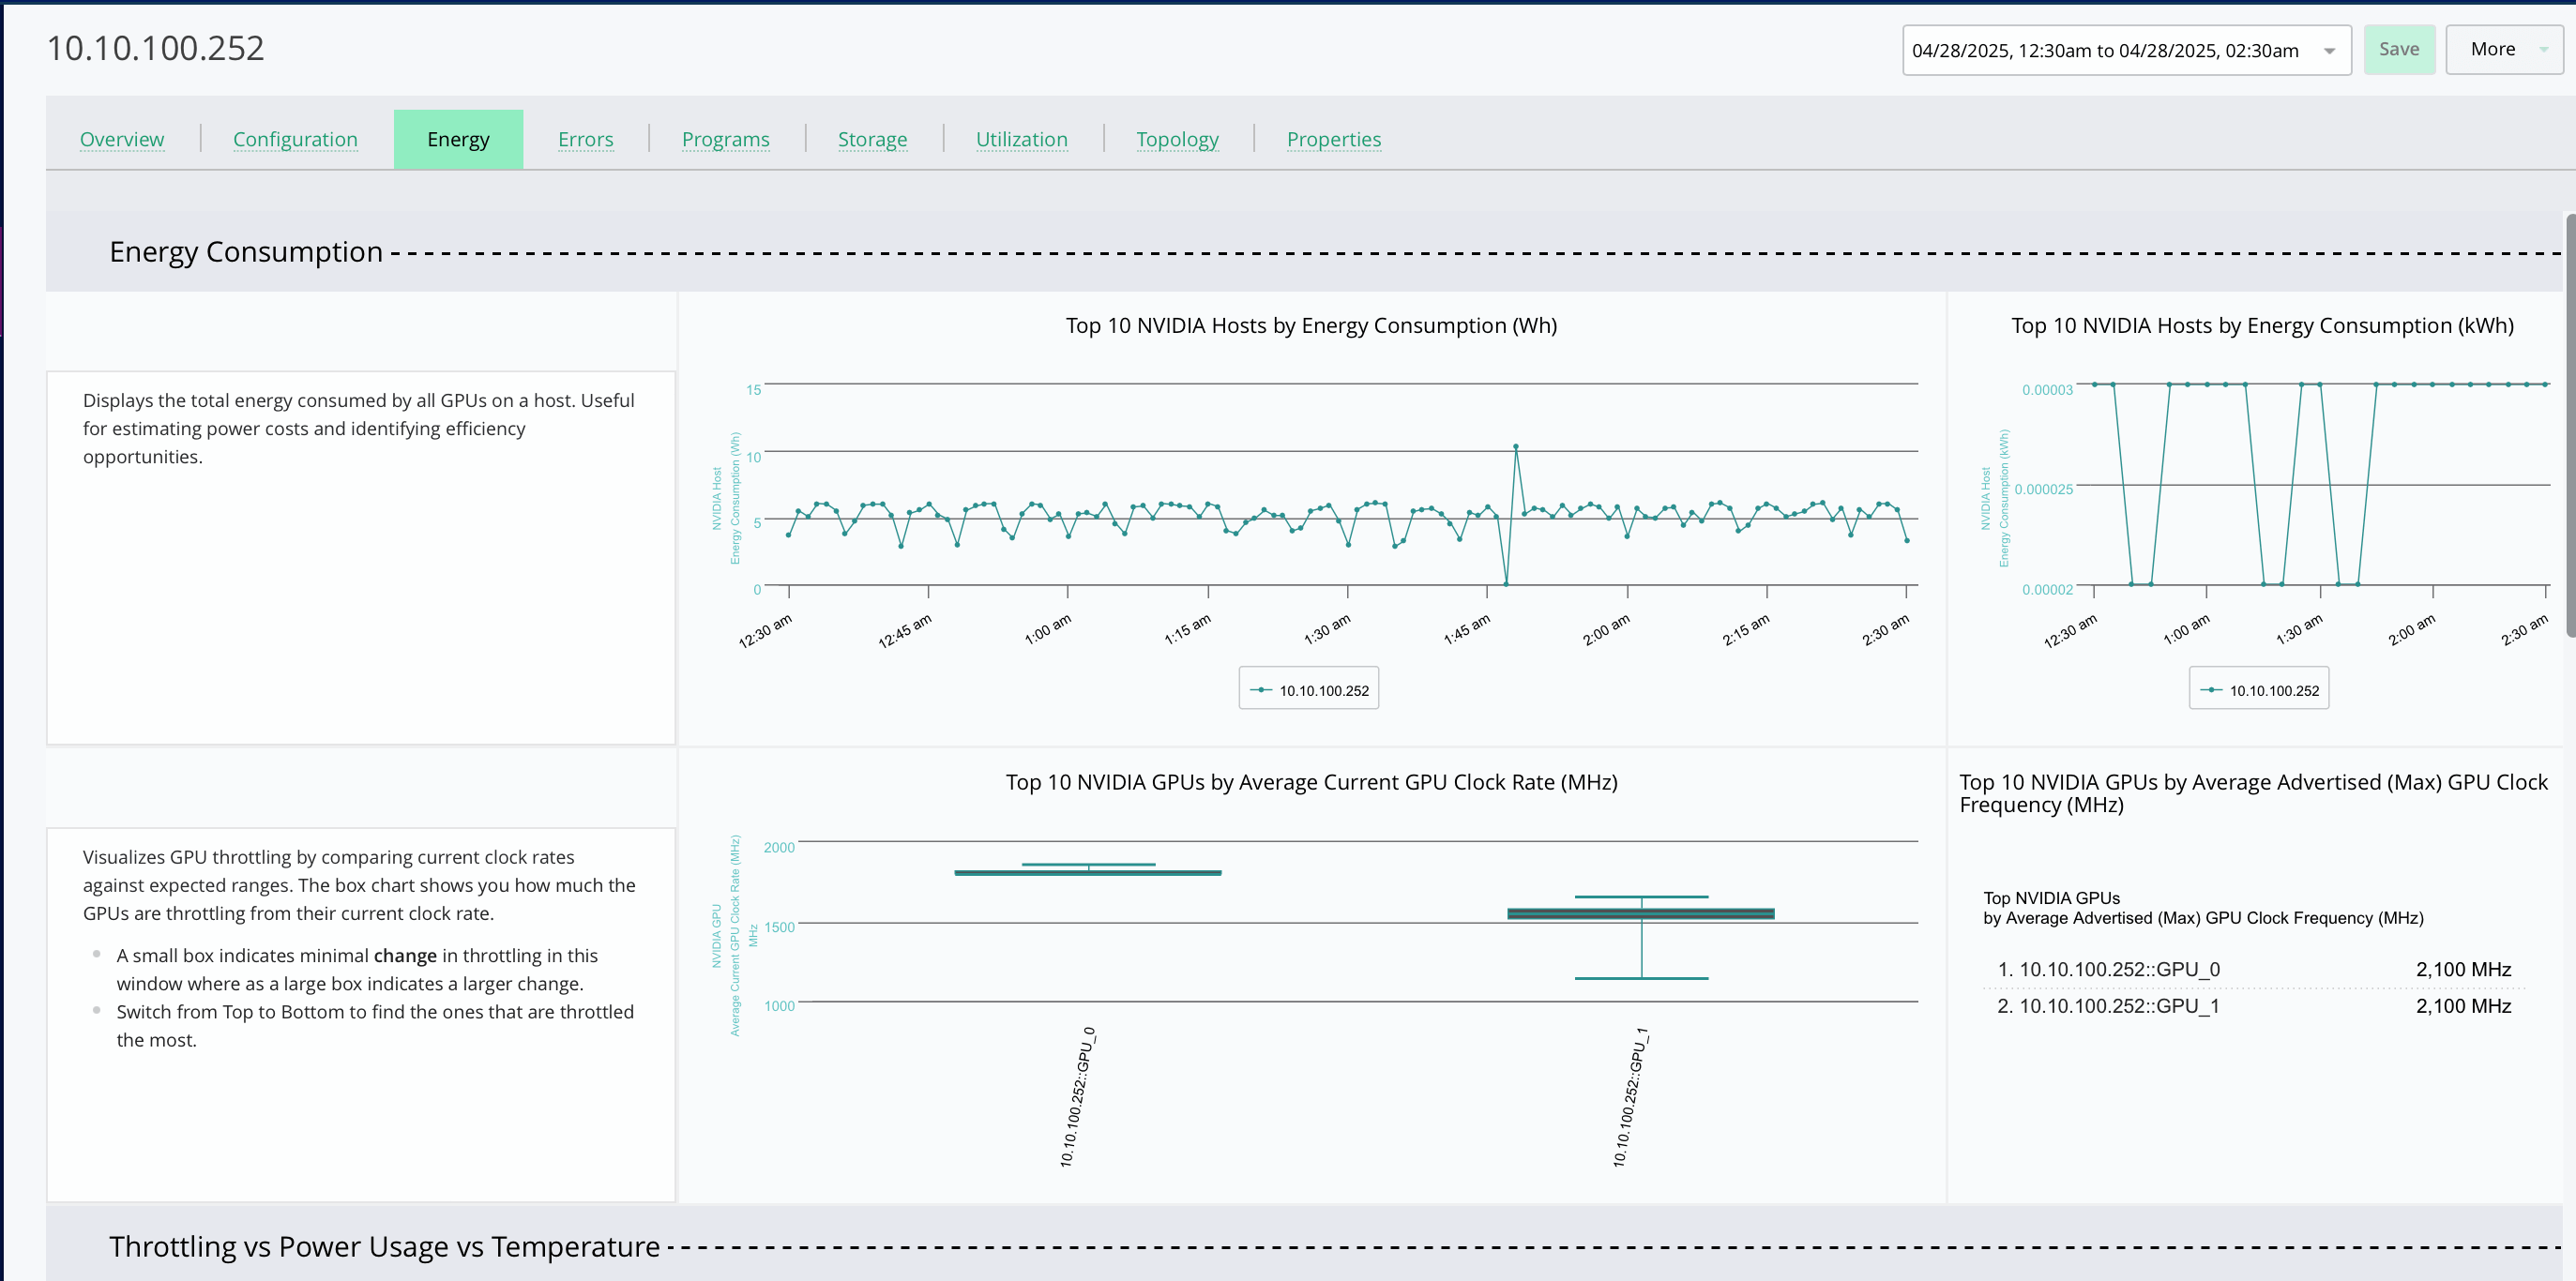
Task: Open the Overview tab
Action: click(122, 139)
